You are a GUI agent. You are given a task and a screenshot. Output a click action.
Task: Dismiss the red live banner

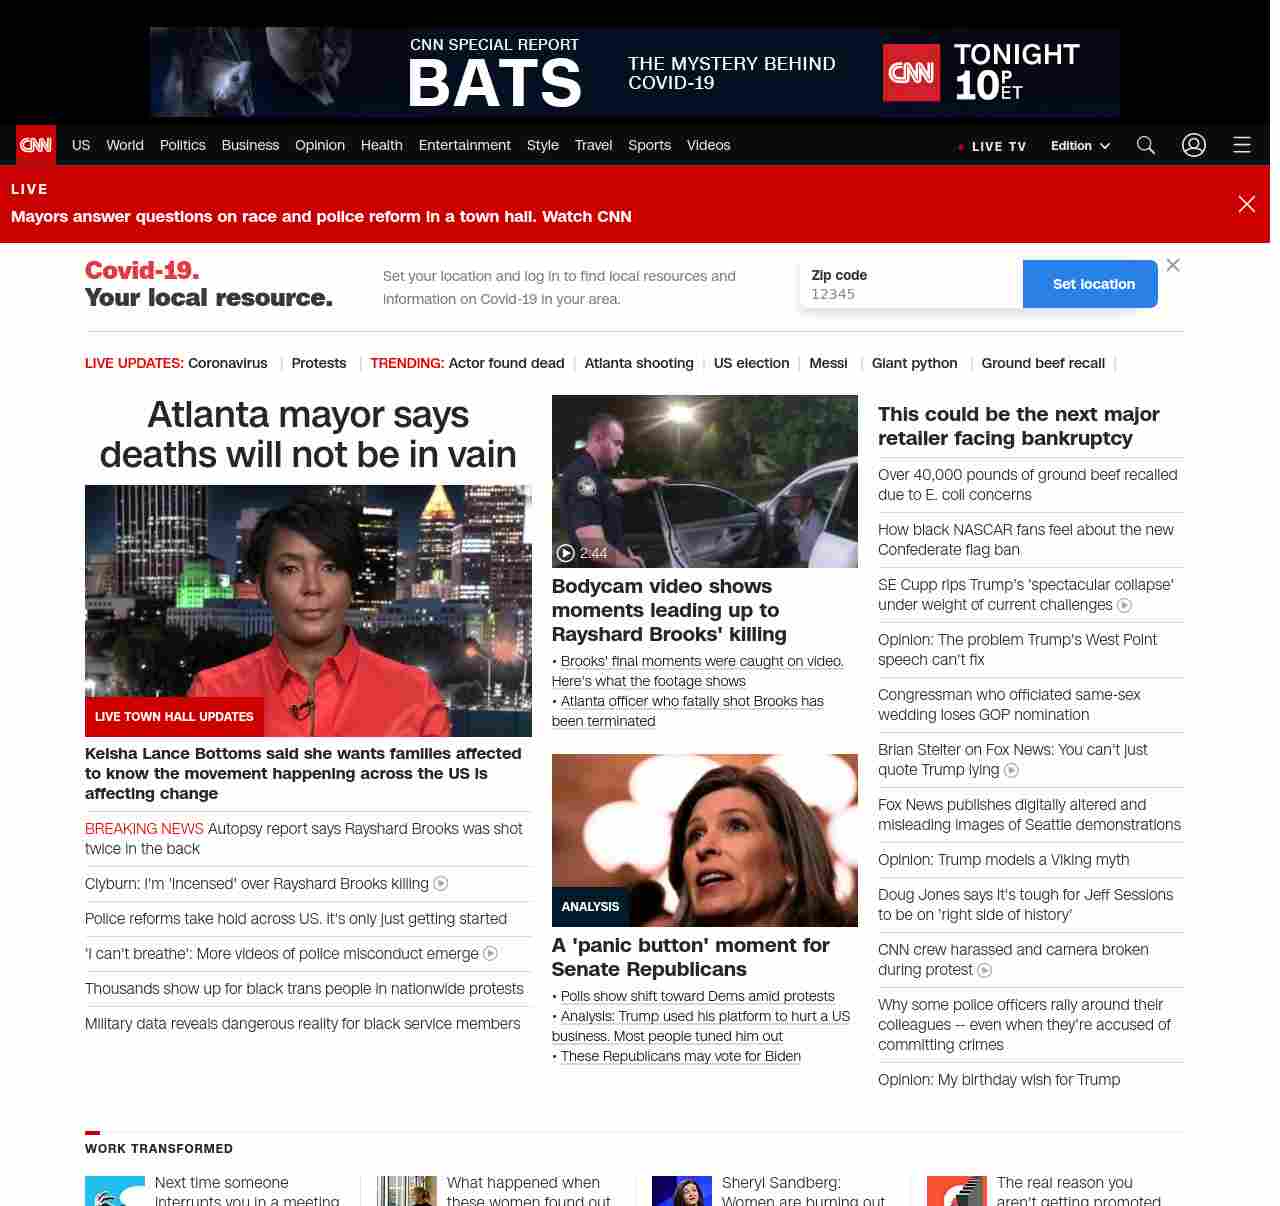pyautogui.click(x=1247, y=204)
